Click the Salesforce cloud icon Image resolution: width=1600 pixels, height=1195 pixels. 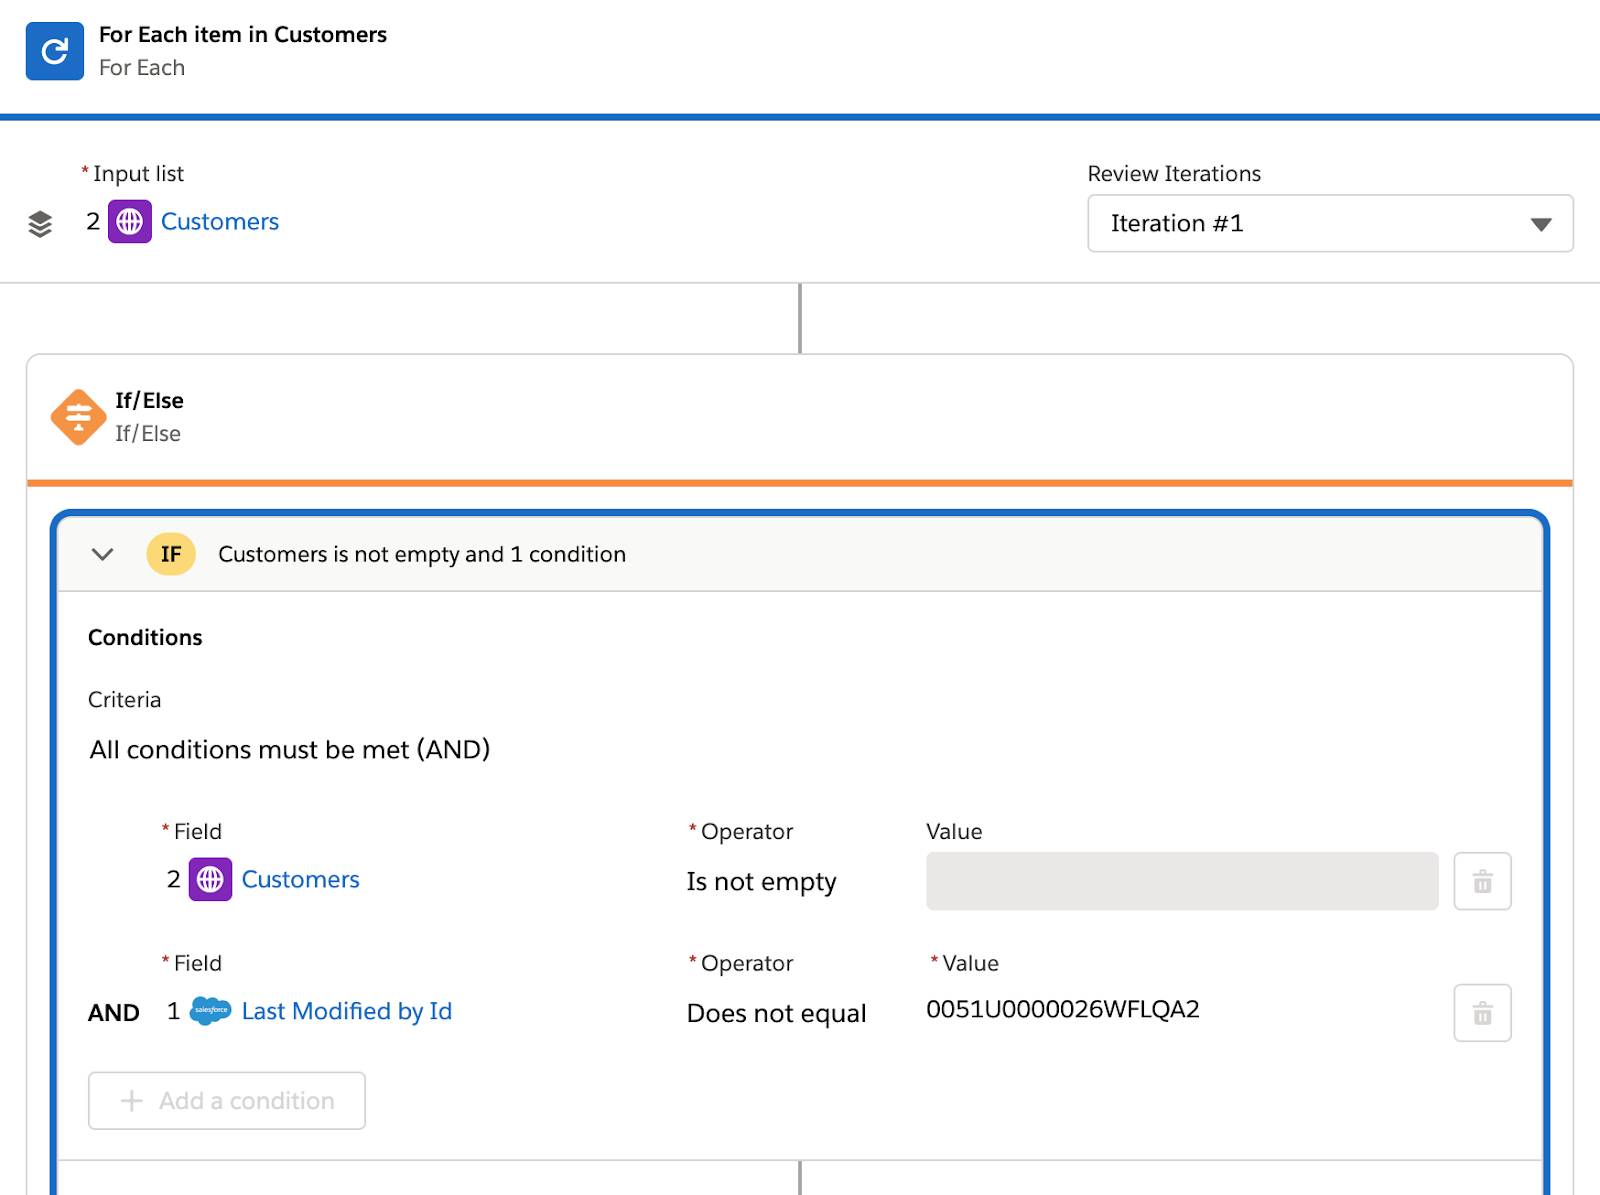click(210, 1011)
